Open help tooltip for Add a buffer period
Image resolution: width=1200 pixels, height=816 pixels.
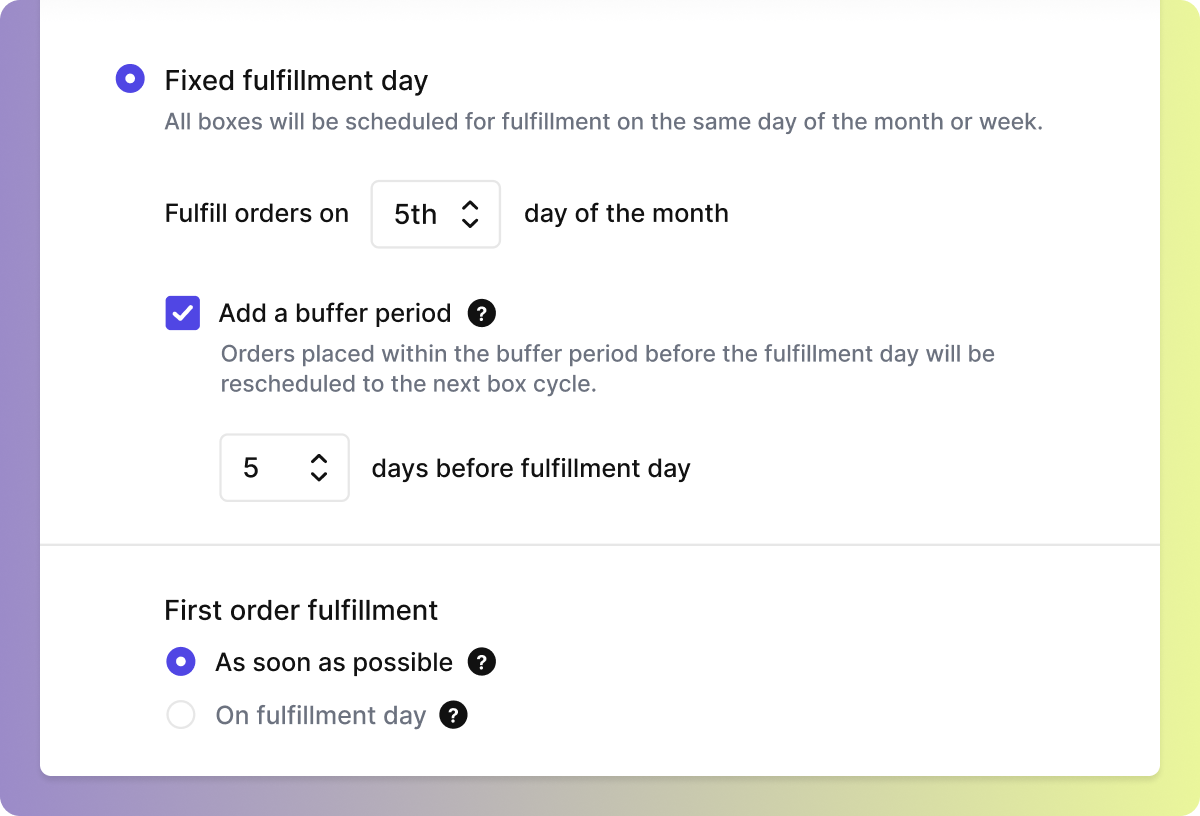click(481, 313)
